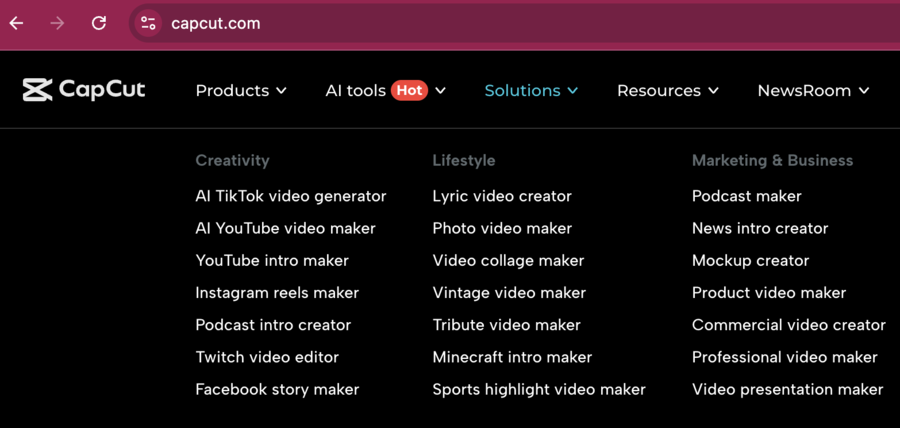
Task: Open the AI tools dropdown
Action: point(355,90)
